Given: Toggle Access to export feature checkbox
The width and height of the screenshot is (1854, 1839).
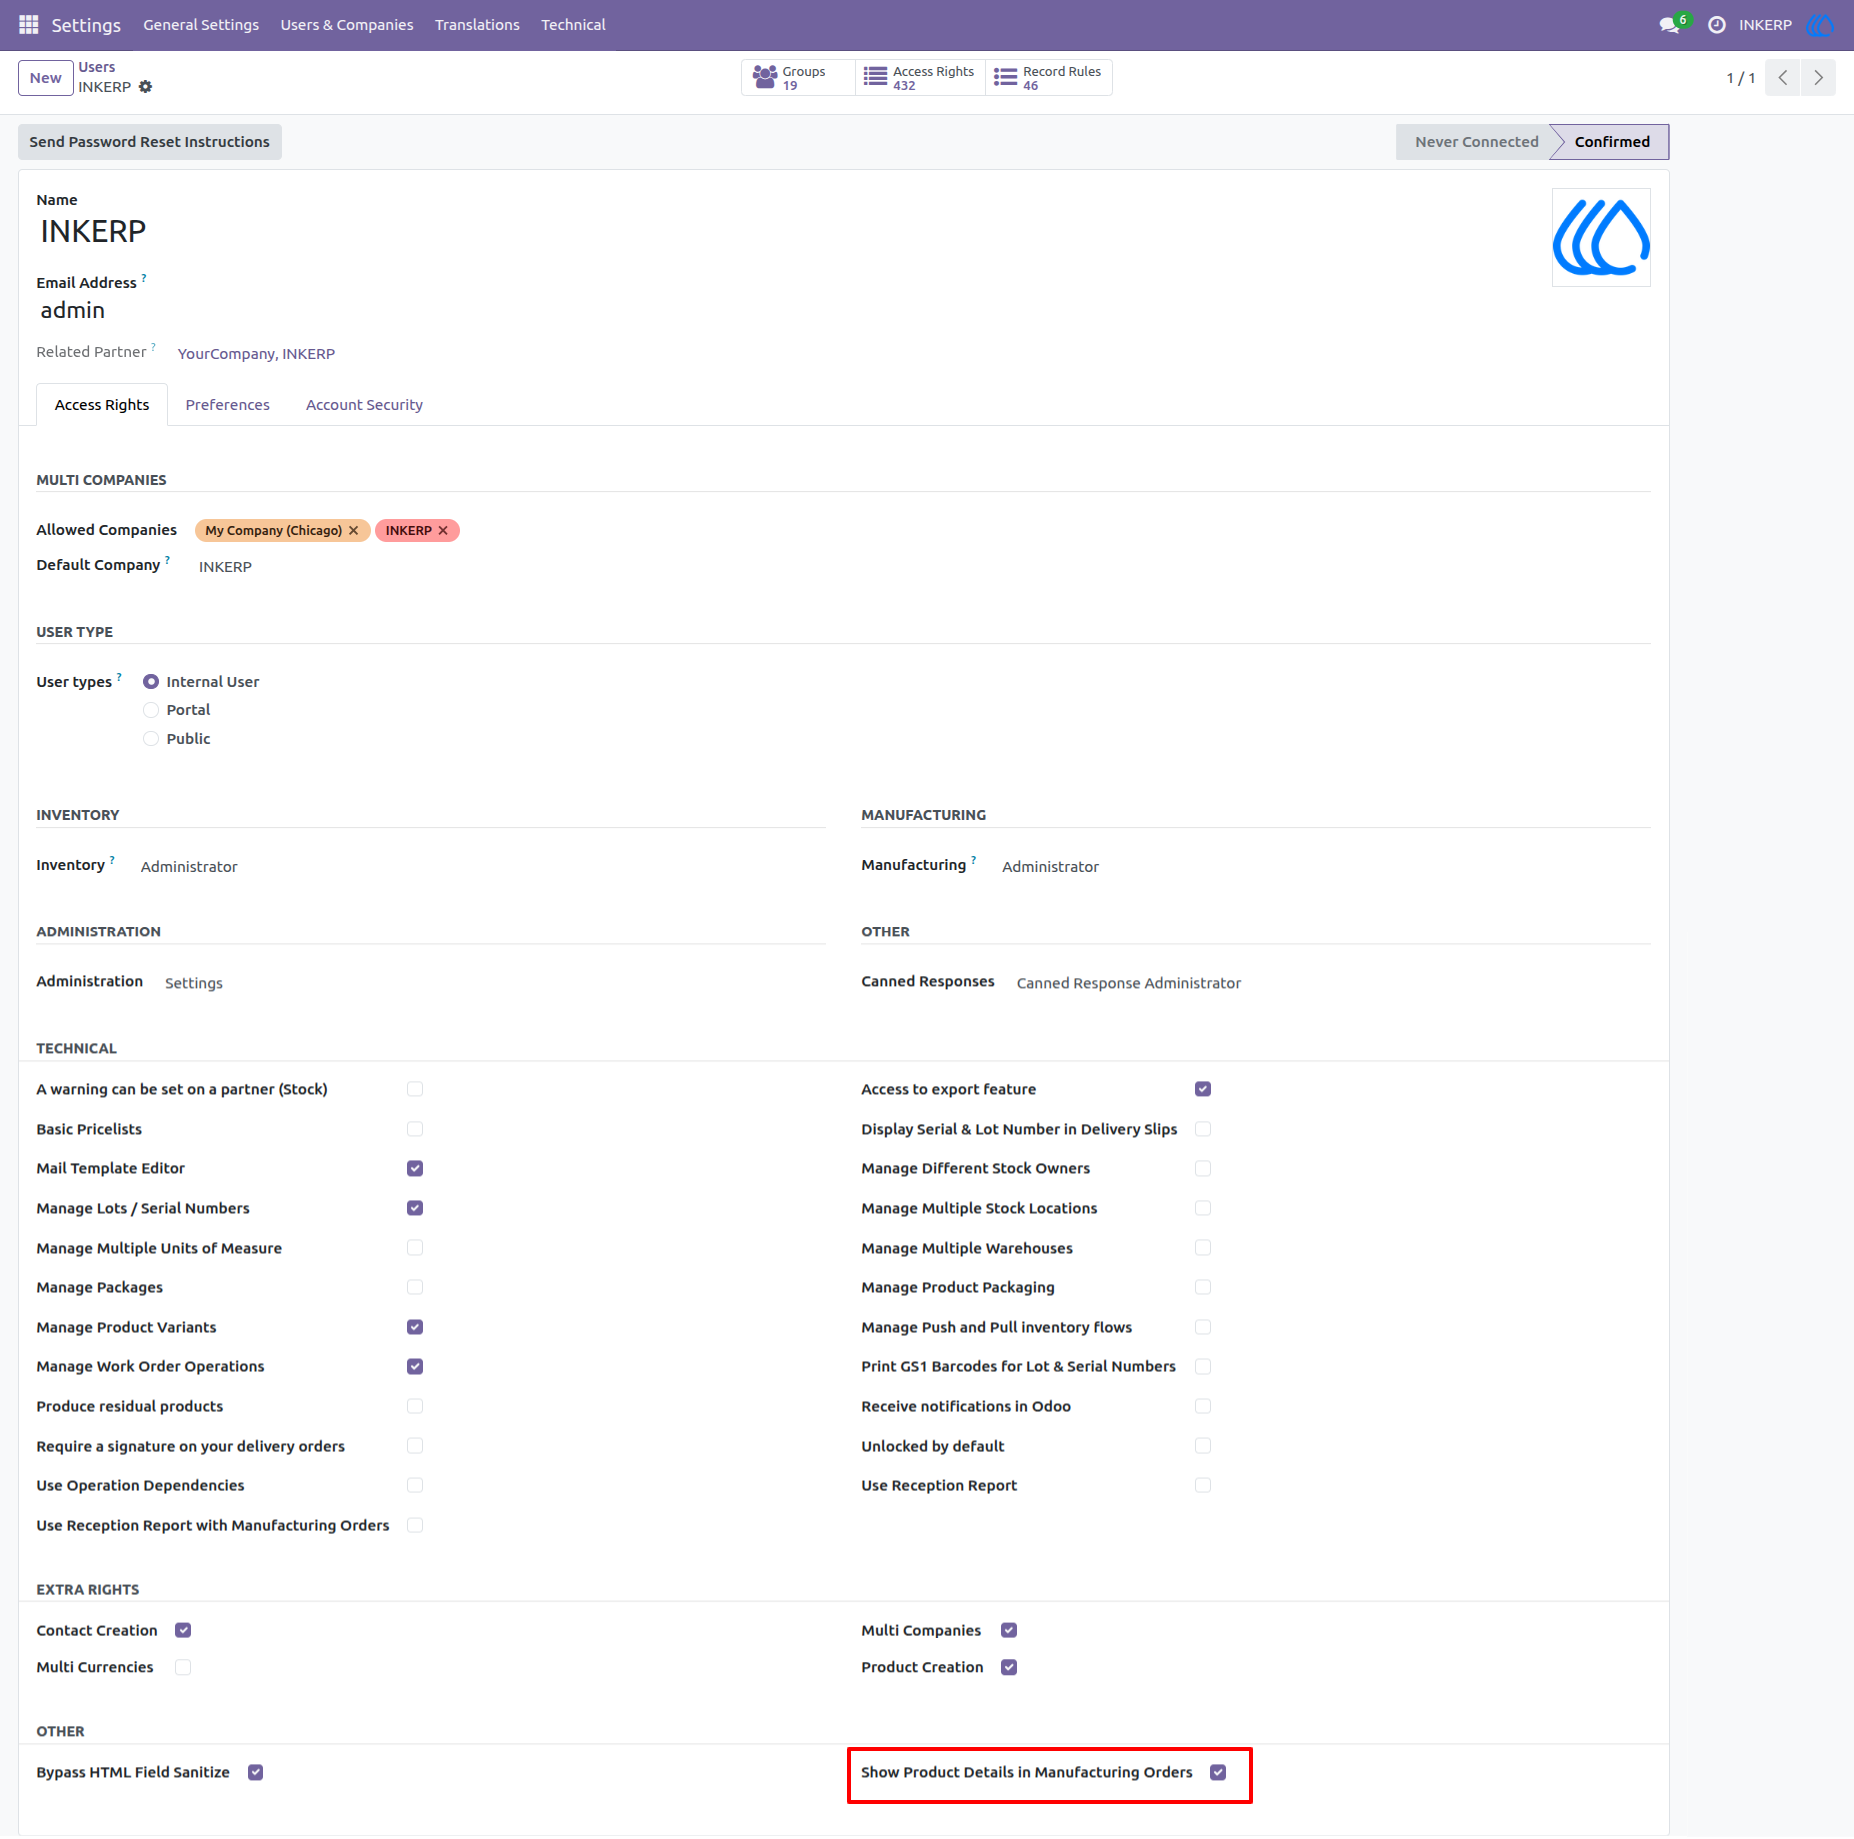Looking at the screenshot, I should coord(1203,1089).
